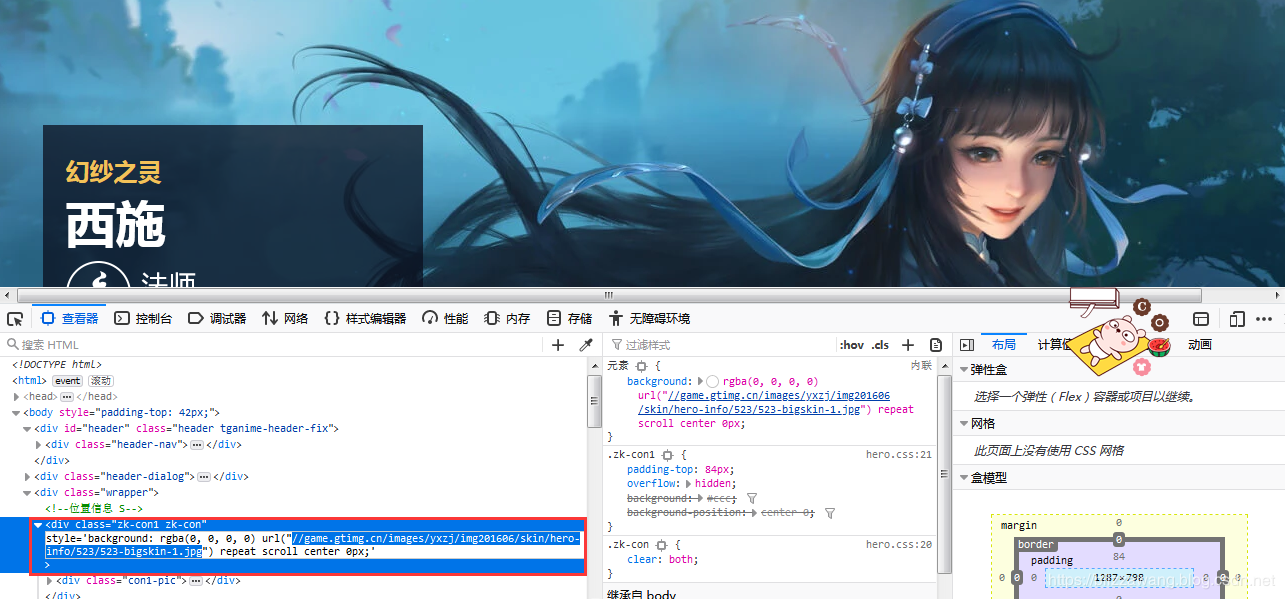Open the 无障碍环境 accessibility tab
Image resolution: width=1285 pixels, height=599 pixels.
point(650,319)
